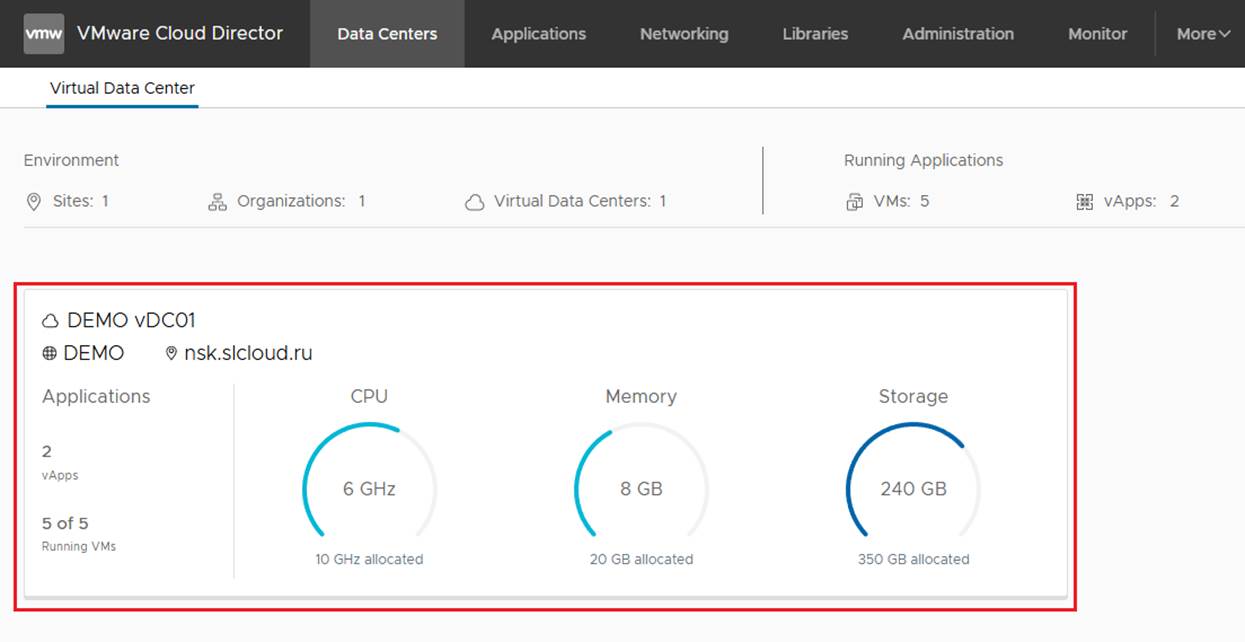The image size is (1245, 642).
Task: Expand the More dropdown menu
Action: coord(1202,34)
